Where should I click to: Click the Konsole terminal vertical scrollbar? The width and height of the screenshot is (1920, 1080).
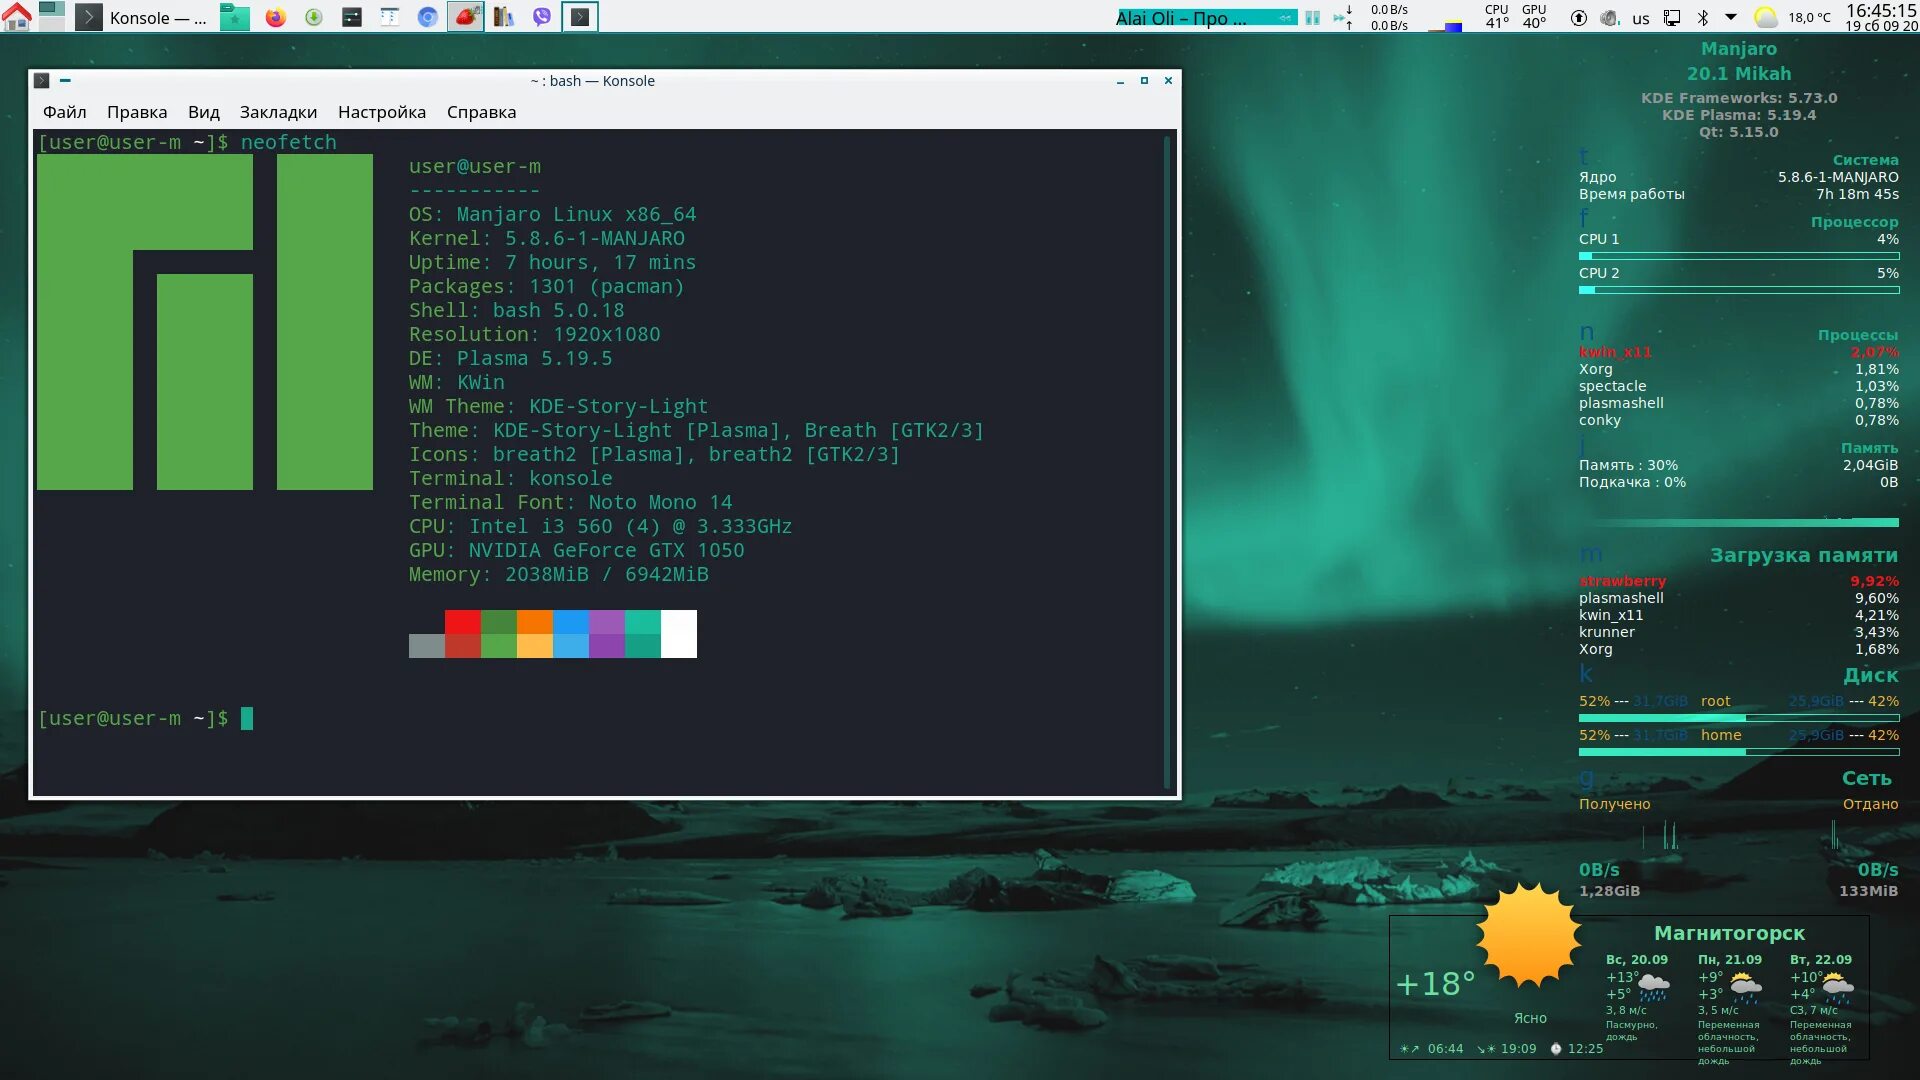(x=1167, y=460)
